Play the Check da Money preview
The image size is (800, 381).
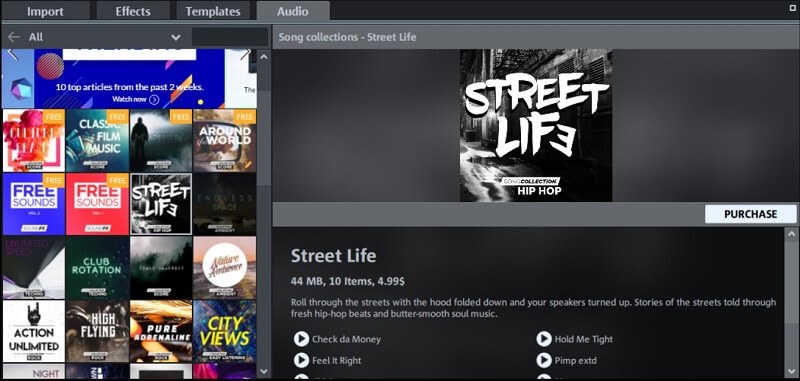tap(301, 339)
